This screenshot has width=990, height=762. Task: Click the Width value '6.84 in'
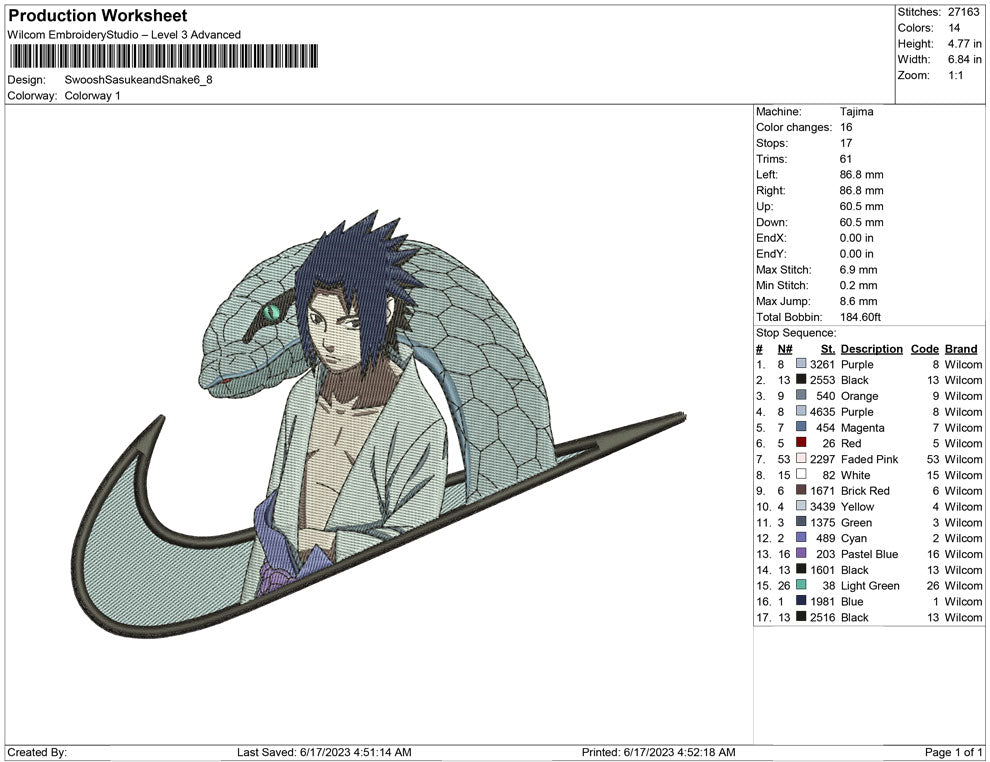[965, 59]
